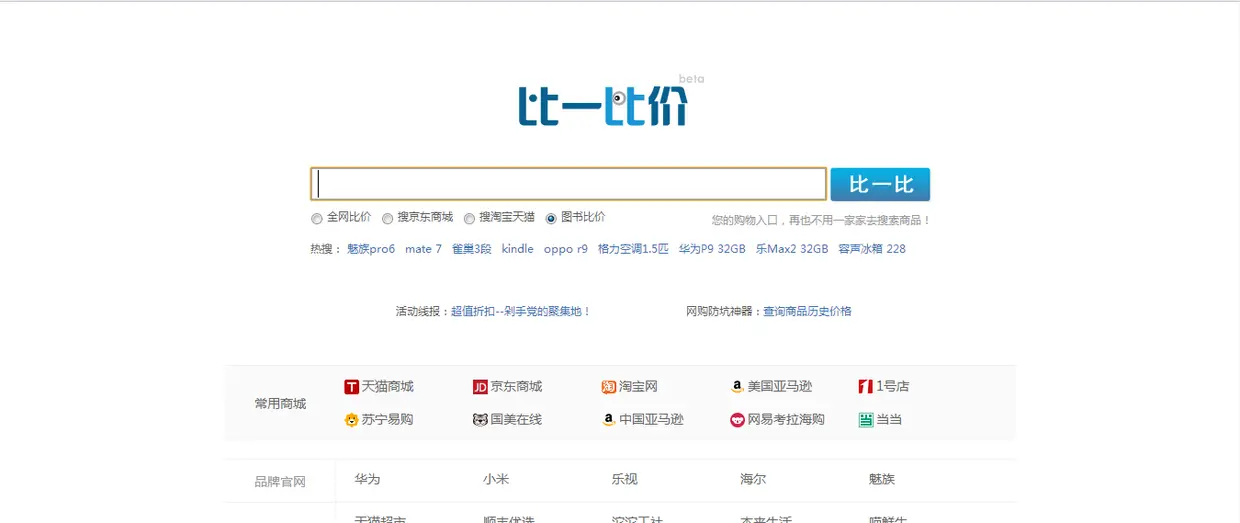Click the China Amazon 'a' logo icon
Screen dimensions: 1240x523
(x=608, y=420)
